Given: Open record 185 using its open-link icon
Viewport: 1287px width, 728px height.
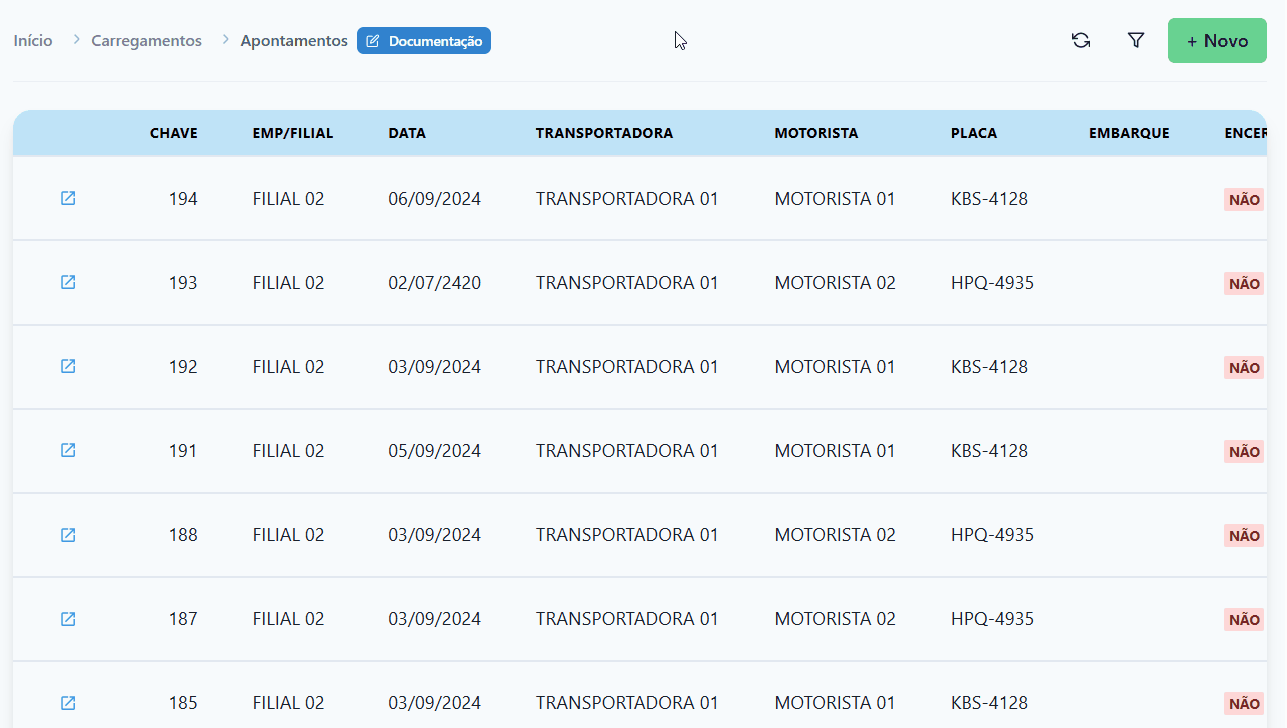Looking at the screenshot, I should [68, 703].
